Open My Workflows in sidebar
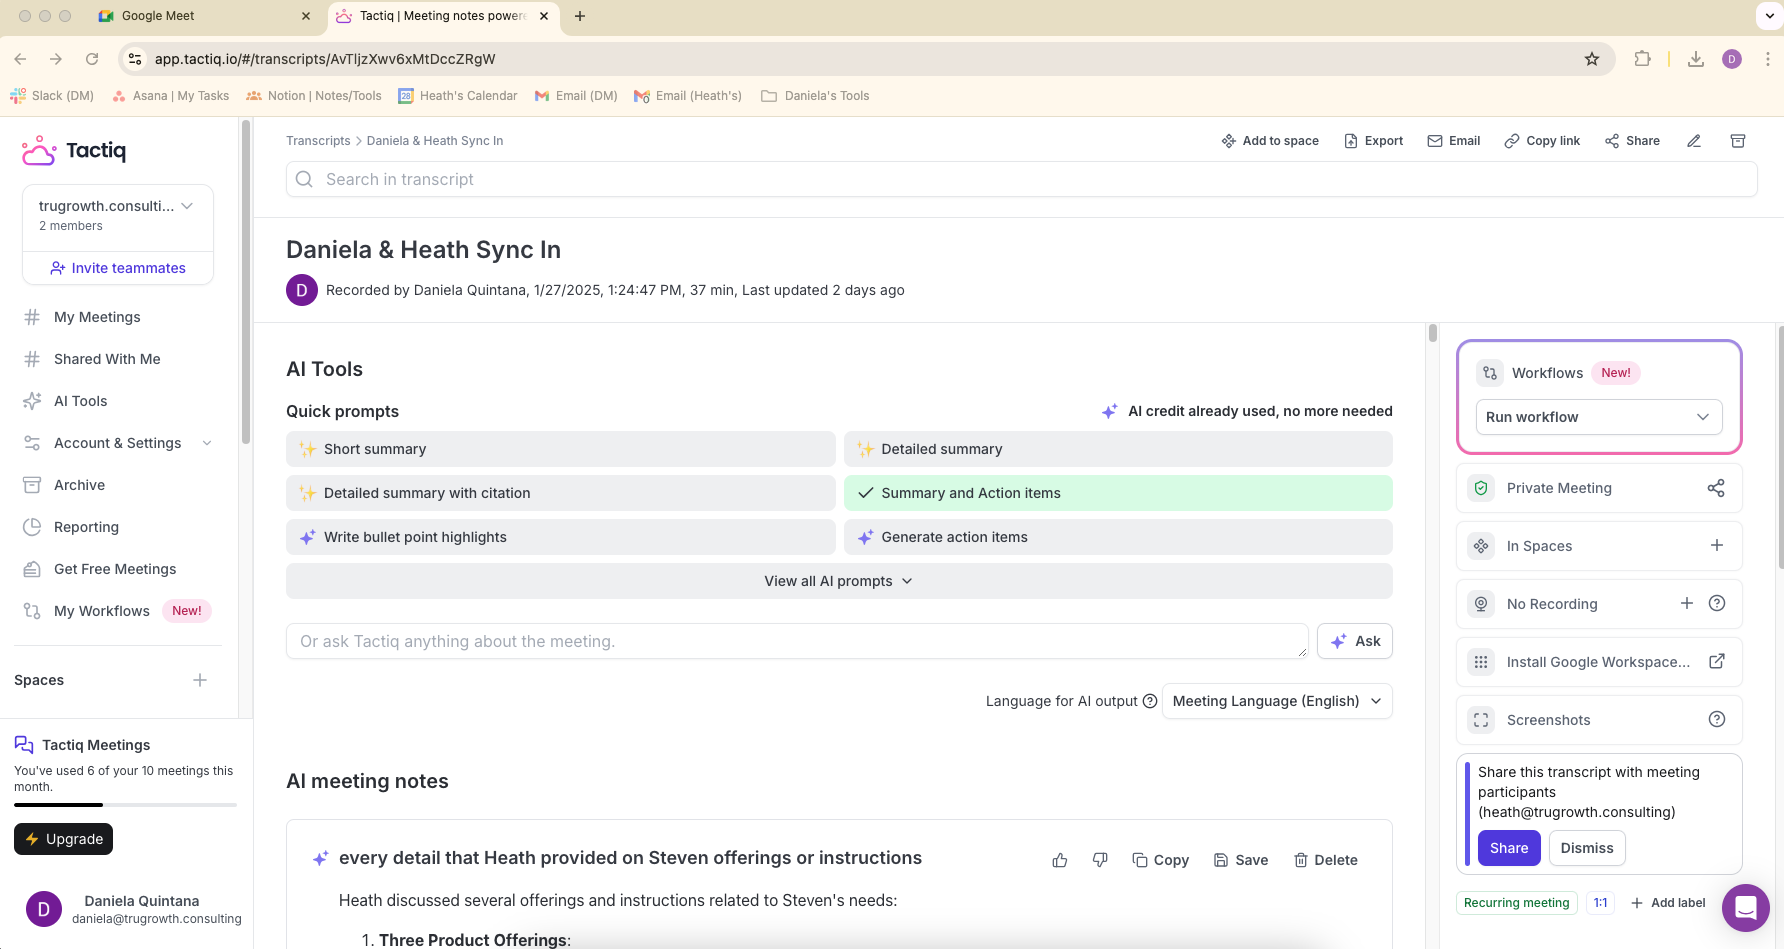The height and width of the screenshot is (949, 1784). click(102, 611)
